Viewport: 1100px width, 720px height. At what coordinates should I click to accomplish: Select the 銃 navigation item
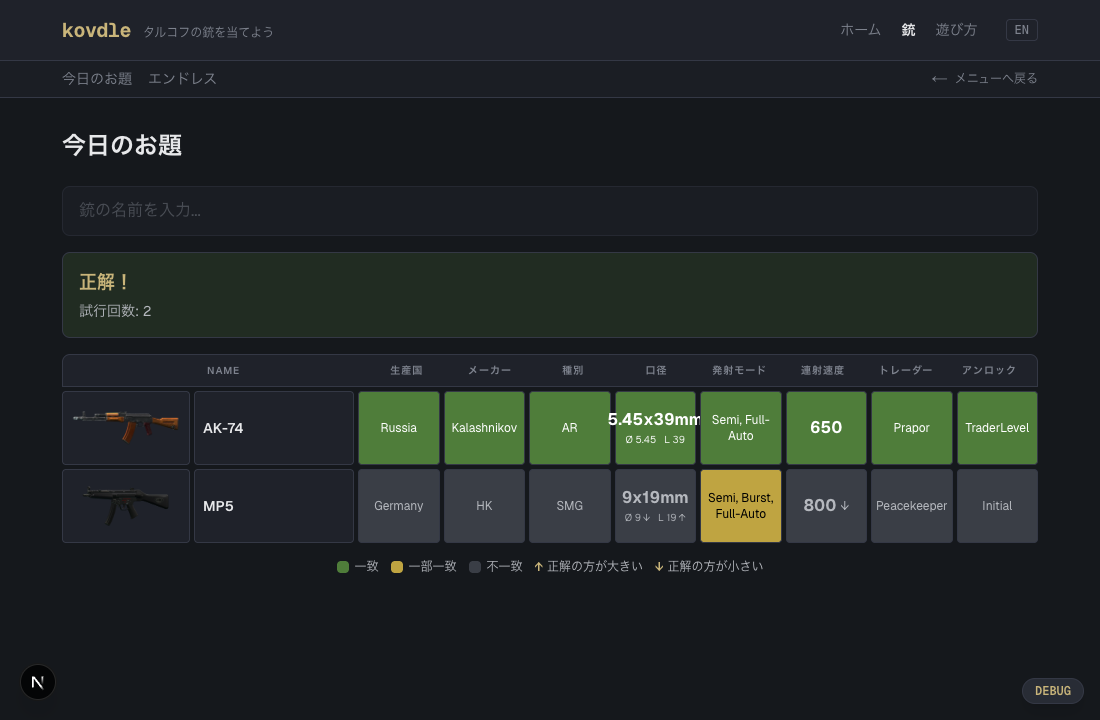tap(908, 30)
